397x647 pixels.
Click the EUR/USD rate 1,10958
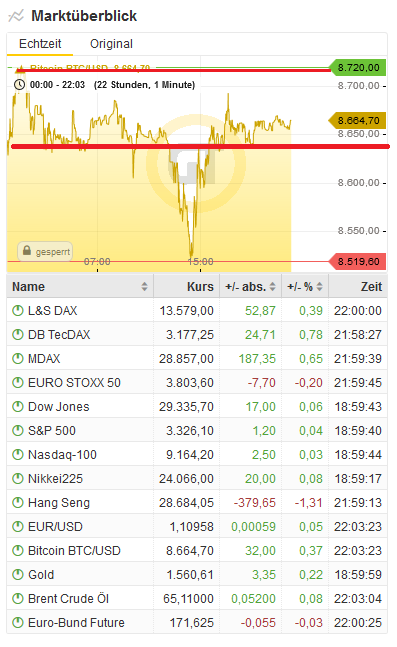[x=192, y=526]
